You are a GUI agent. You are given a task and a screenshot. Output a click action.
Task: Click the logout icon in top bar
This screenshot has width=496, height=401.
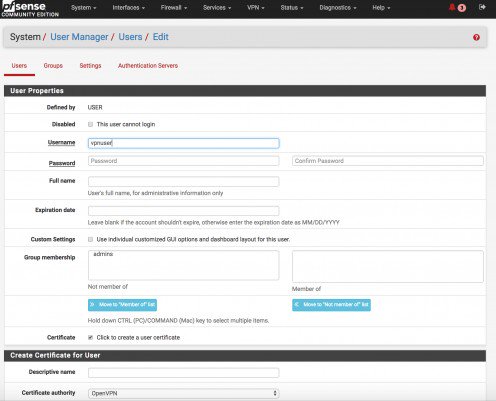482,7
